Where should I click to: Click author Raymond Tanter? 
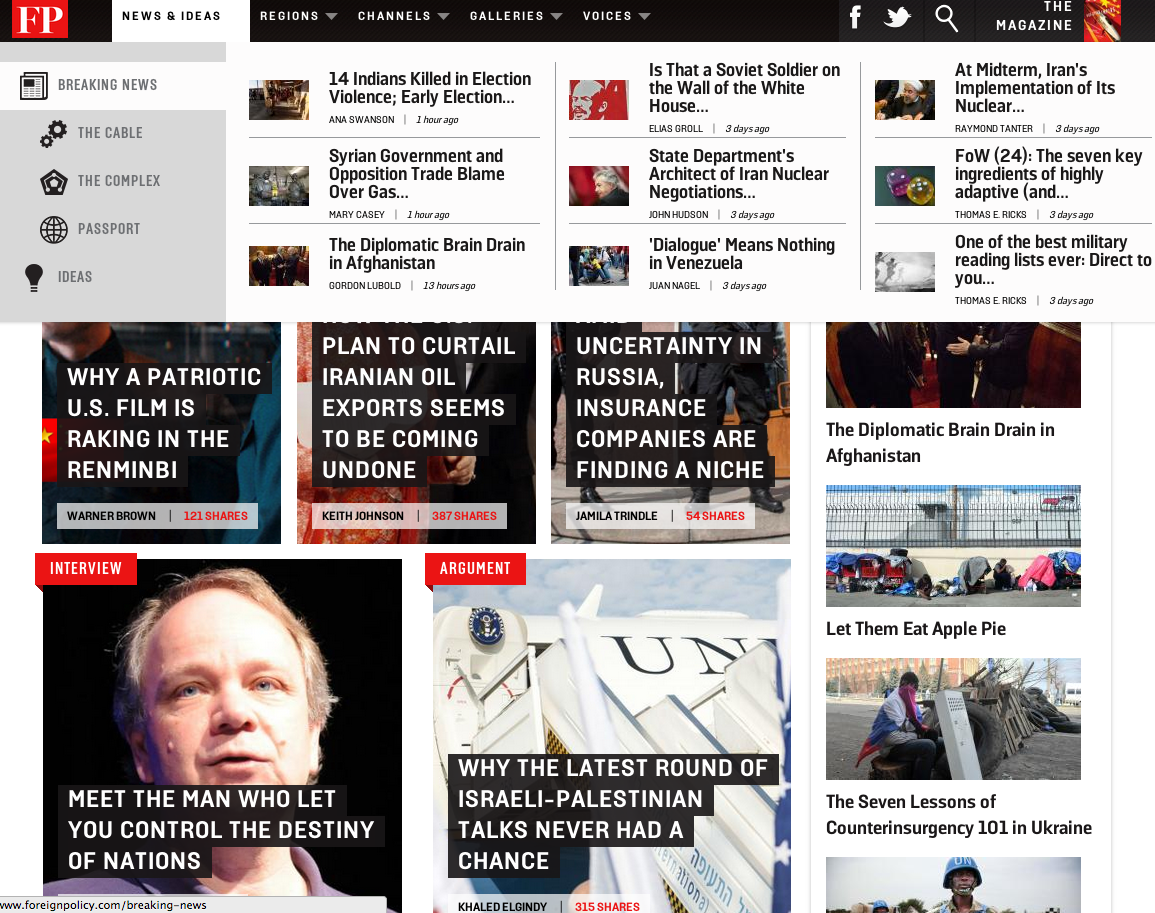(994, 128)
